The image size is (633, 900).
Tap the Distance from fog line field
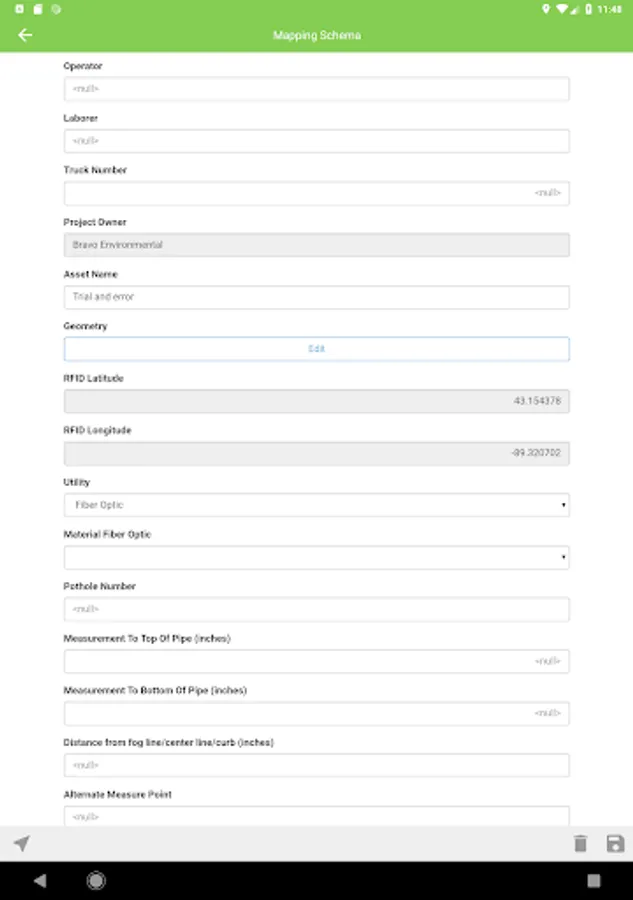click(316, 765)
